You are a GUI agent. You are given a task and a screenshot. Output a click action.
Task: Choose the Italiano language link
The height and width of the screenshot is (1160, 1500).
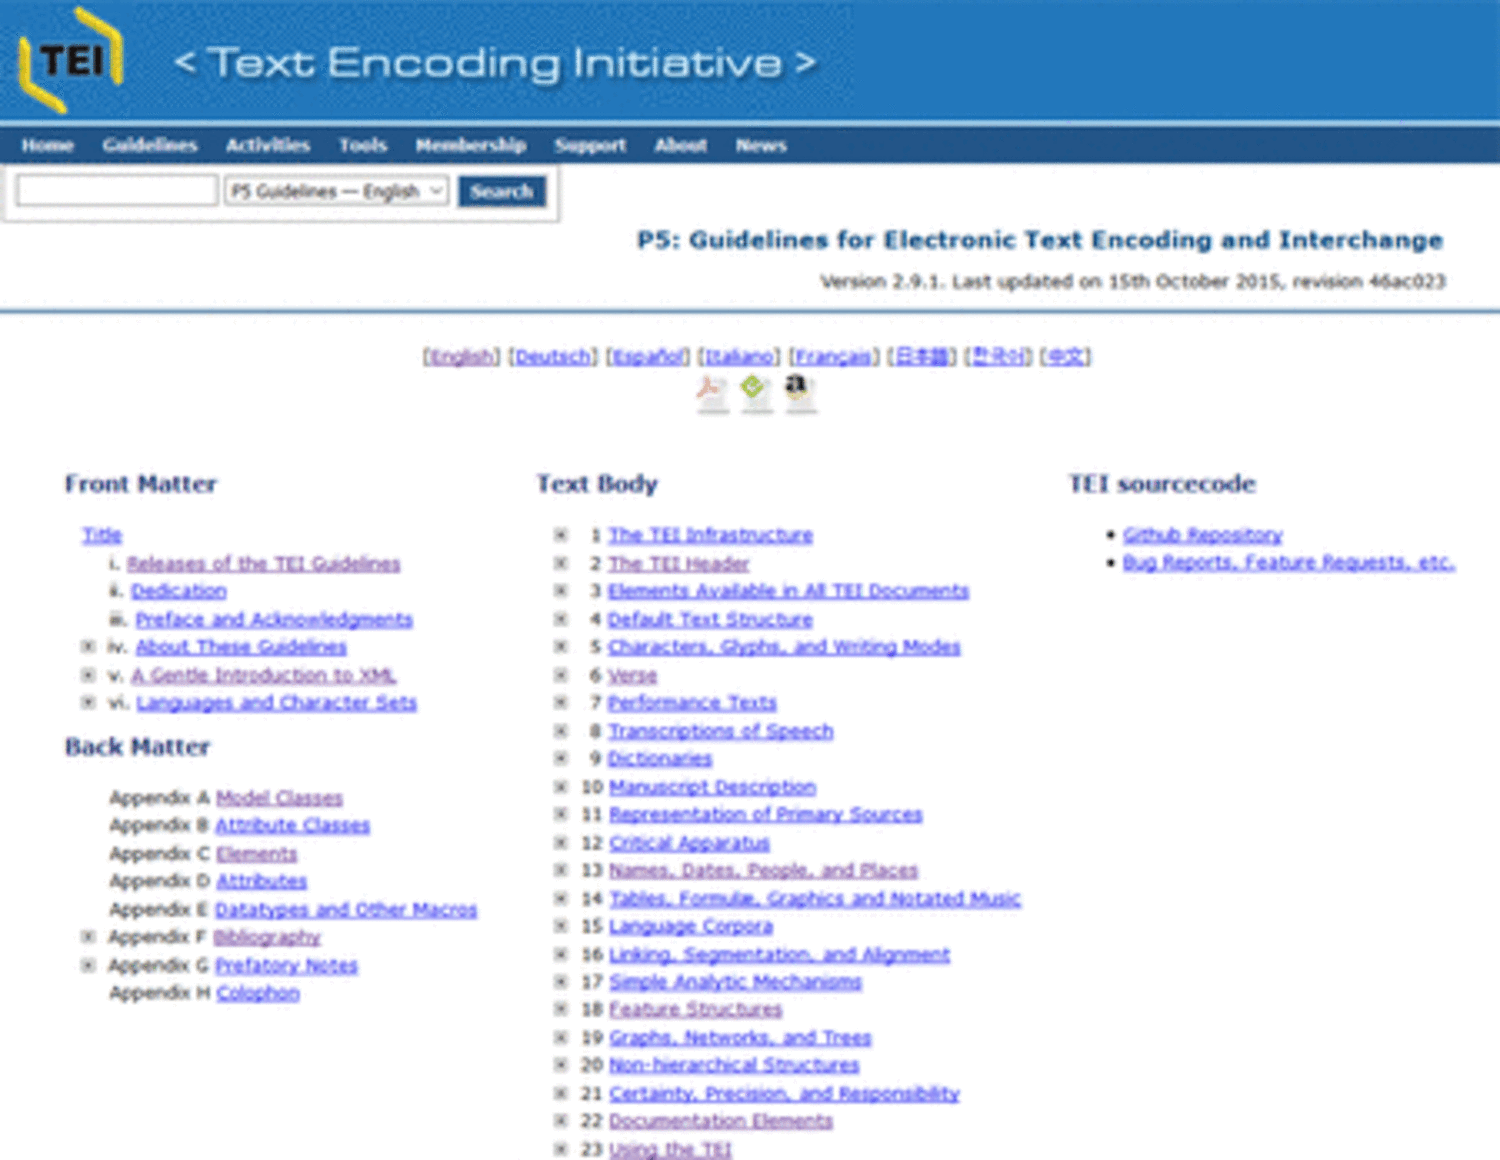click(740, 356)
